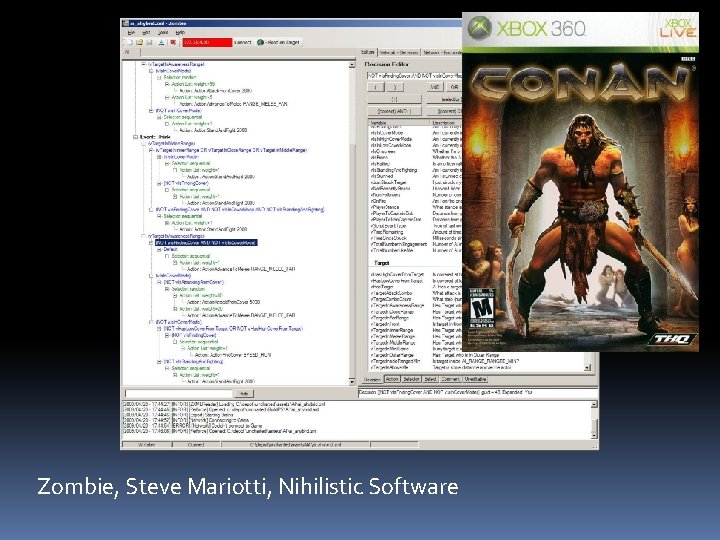Image resolution: width=720 pixels, height=540 pixels.
Task: Click the Conan Xbox 360 cover image
Action: 580,182
